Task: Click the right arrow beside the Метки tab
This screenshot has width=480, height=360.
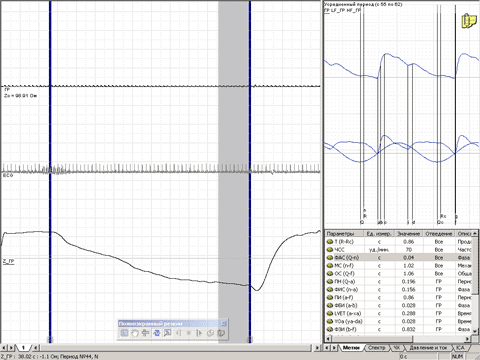Action: tap(335, 348)
